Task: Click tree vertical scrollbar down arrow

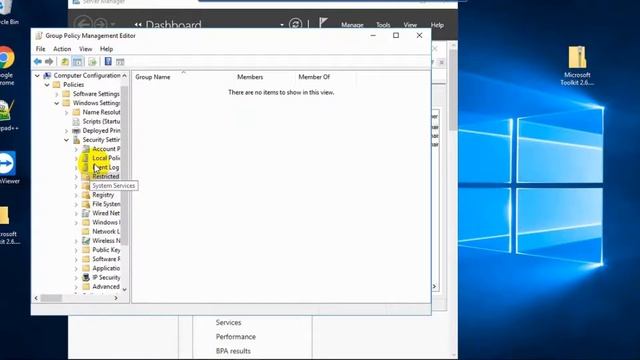Action: [124, 289]
